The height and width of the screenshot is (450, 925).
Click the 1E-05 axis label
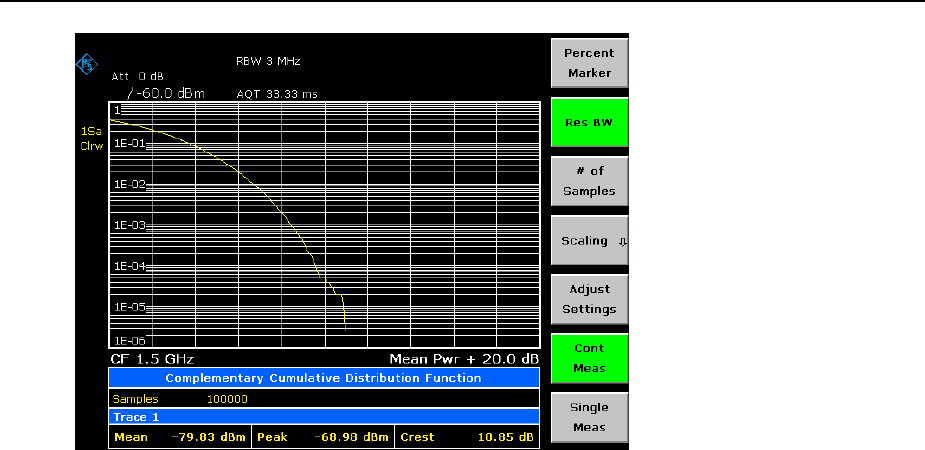(x=129, y=307)
